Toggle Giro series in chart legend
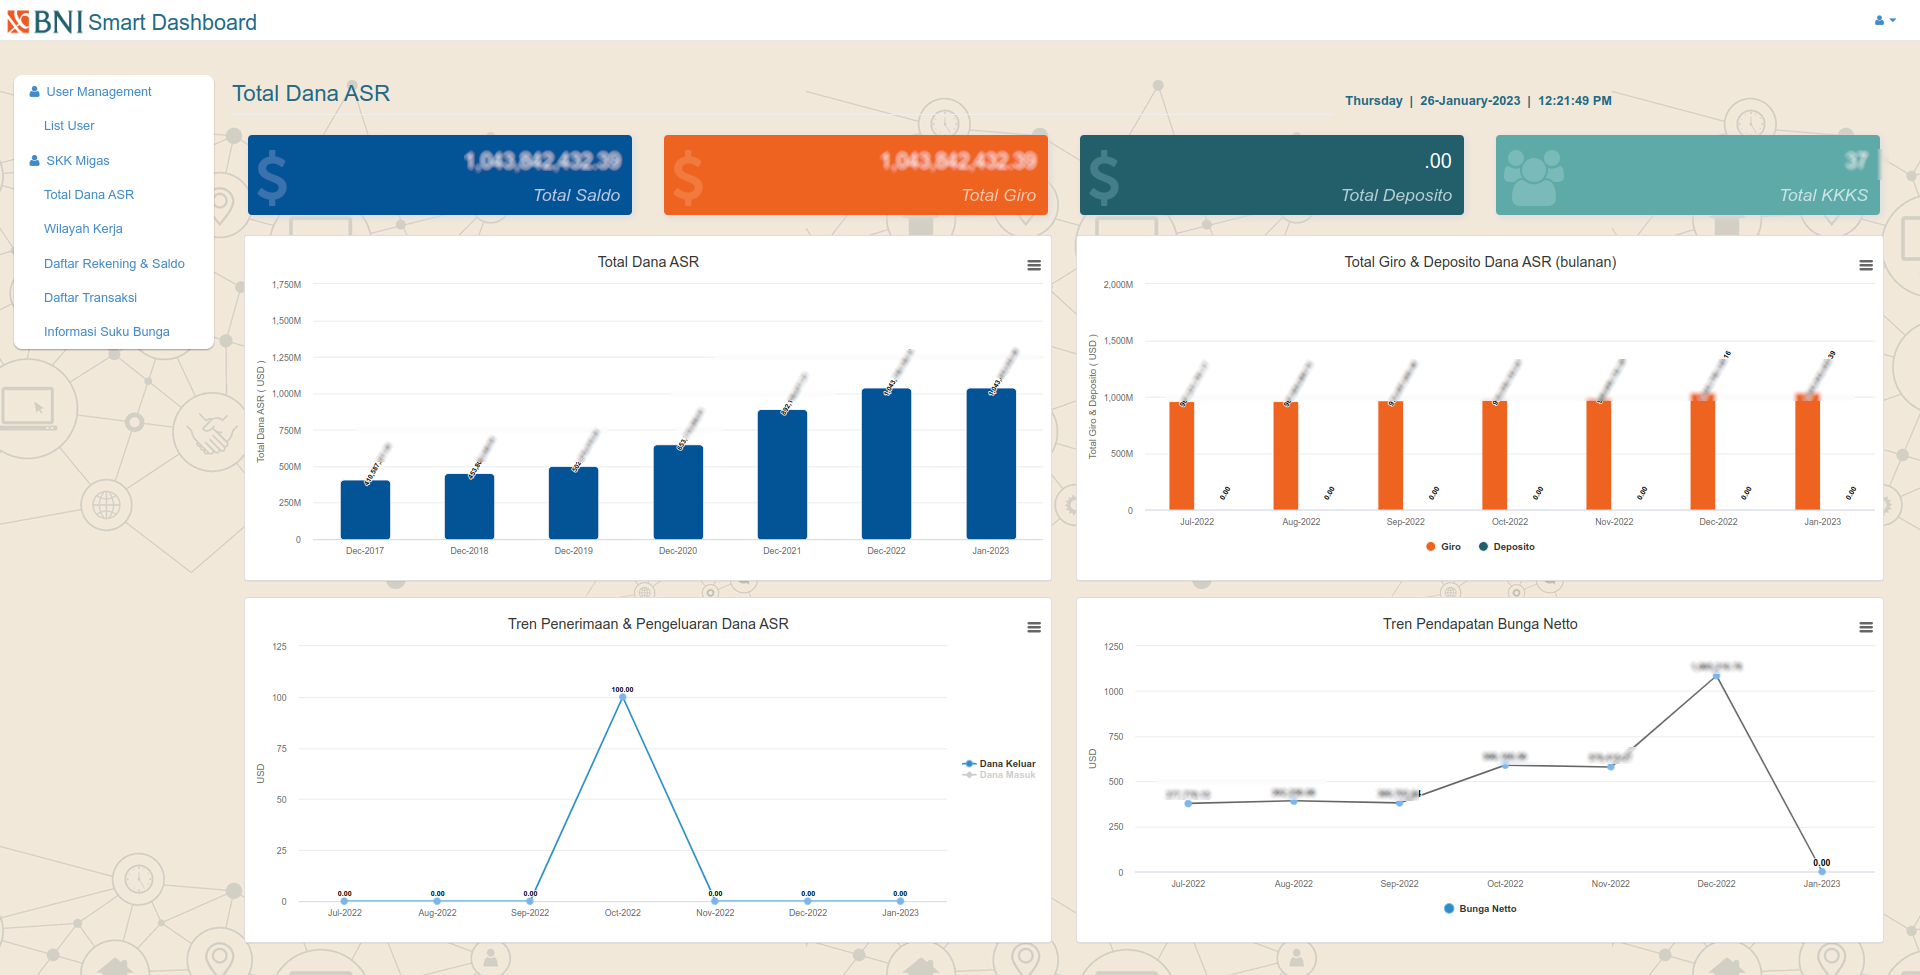This screenshot has width=1920, height=975. pyautogui.click(x=1444, y=547)
